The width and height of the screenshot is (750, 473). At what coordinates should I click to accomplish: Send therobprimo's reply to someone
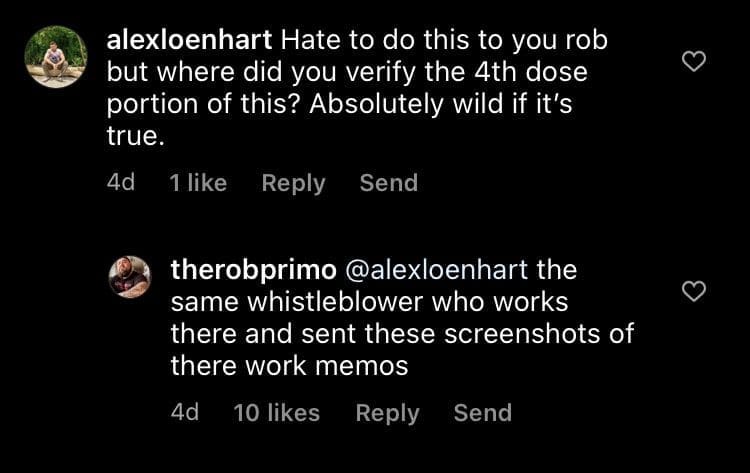(482, 413)
